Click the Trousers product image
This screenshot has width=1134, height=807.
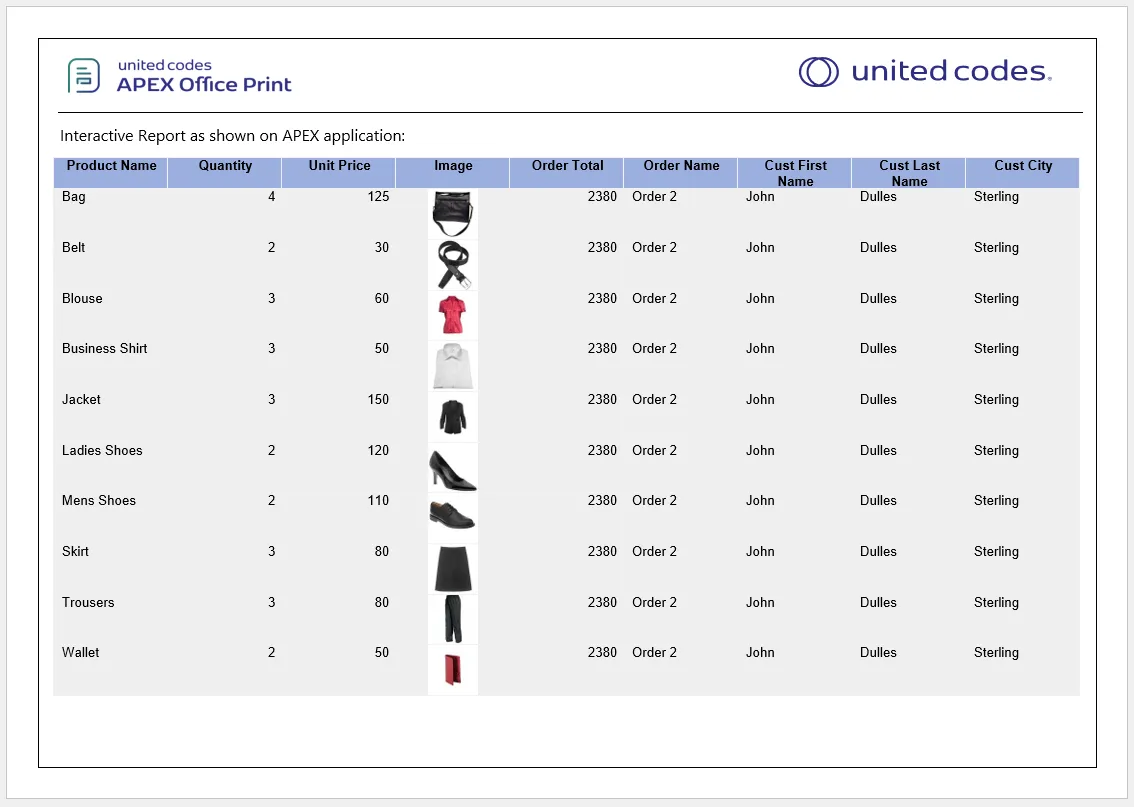pos(453,619)
